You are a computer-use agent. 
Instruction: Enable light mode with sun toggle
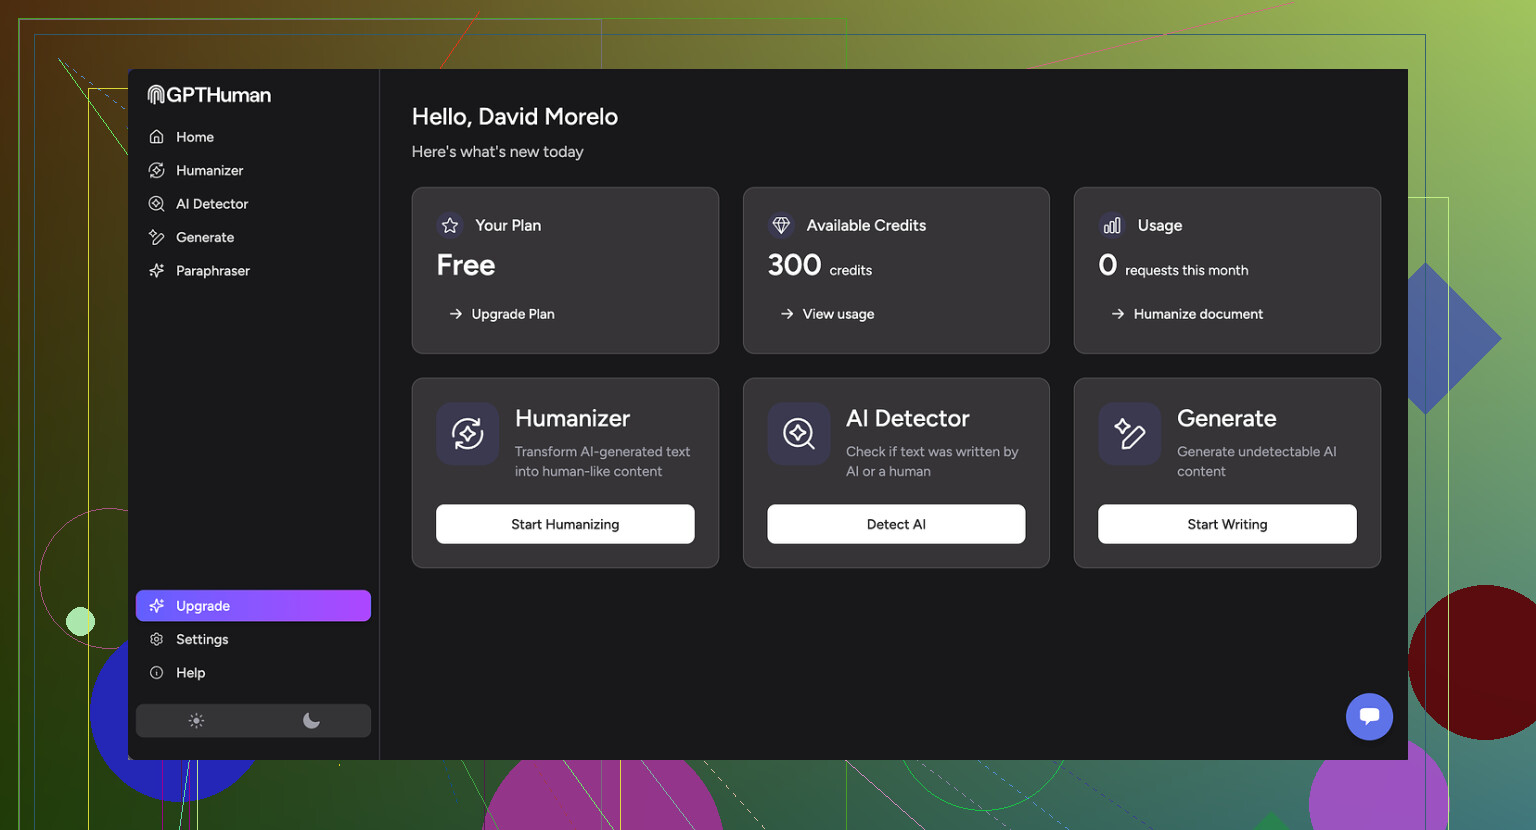pos(196,720)
